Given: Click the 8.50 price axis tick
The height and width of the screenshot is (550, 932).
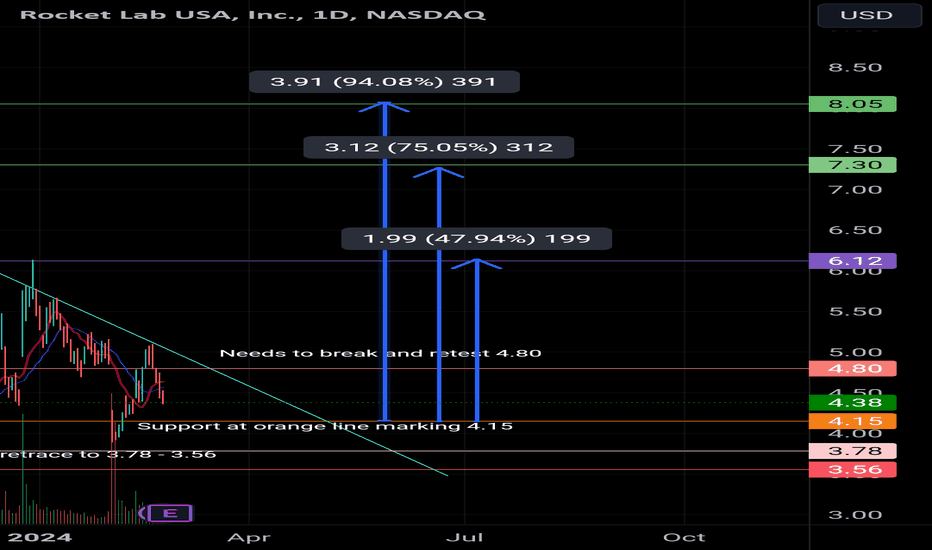Looking at the screenshot, I should [x=855, y=67].
